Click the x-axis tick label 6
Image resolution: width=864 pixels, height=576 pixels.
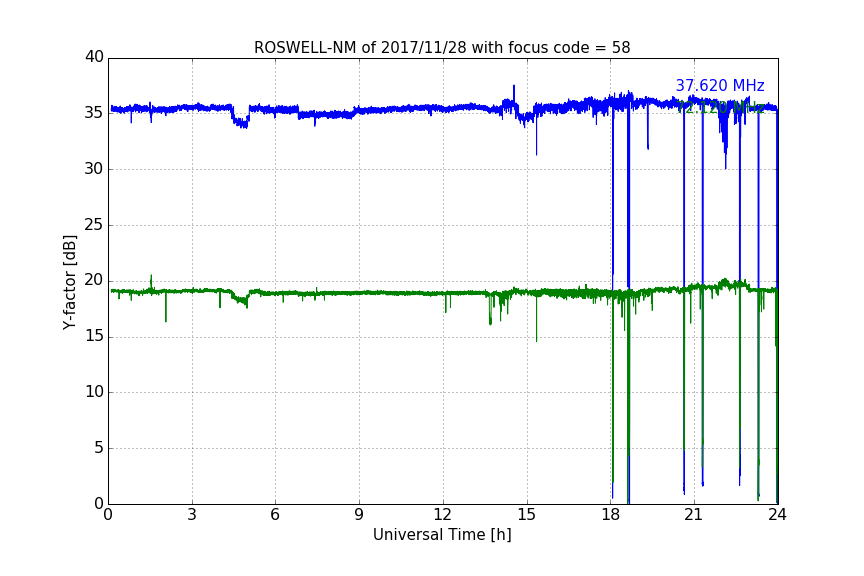(276, 515)
